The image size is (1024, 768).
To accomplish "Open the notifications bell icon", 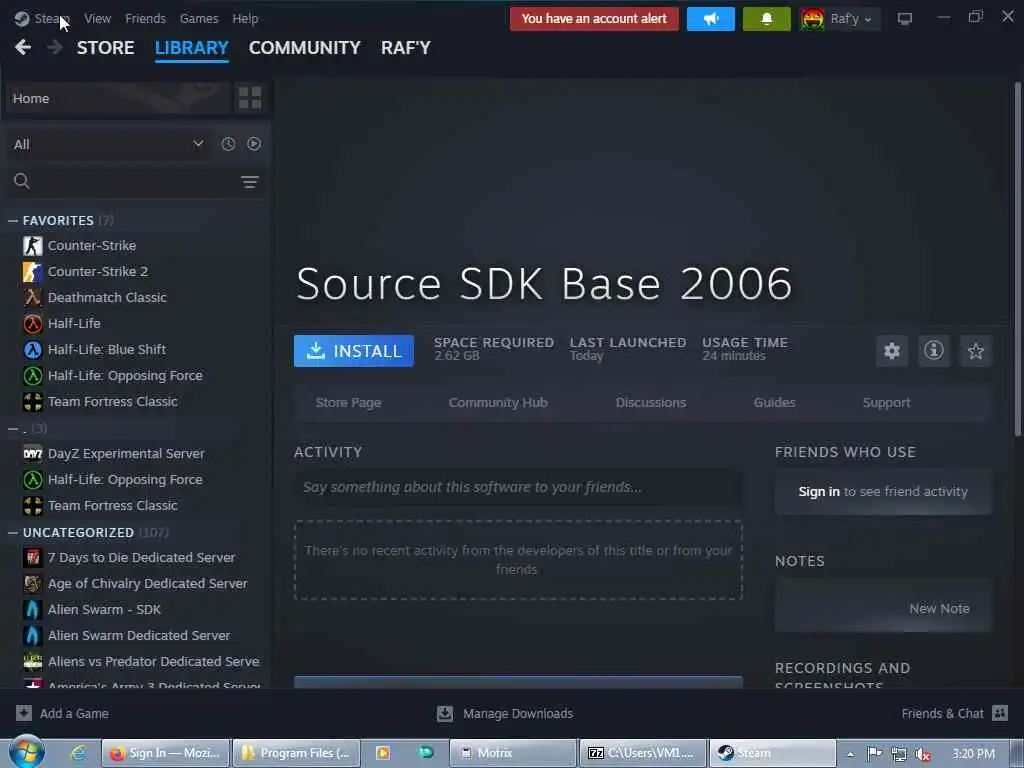I will pos(767,19).
